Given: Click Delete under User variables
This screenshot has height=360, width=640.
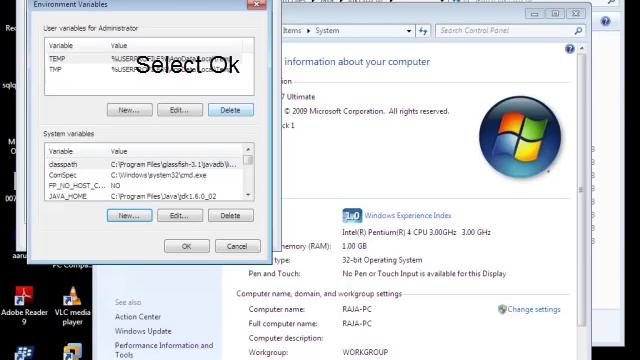Looking at the screenshot, I should point(231,110).
